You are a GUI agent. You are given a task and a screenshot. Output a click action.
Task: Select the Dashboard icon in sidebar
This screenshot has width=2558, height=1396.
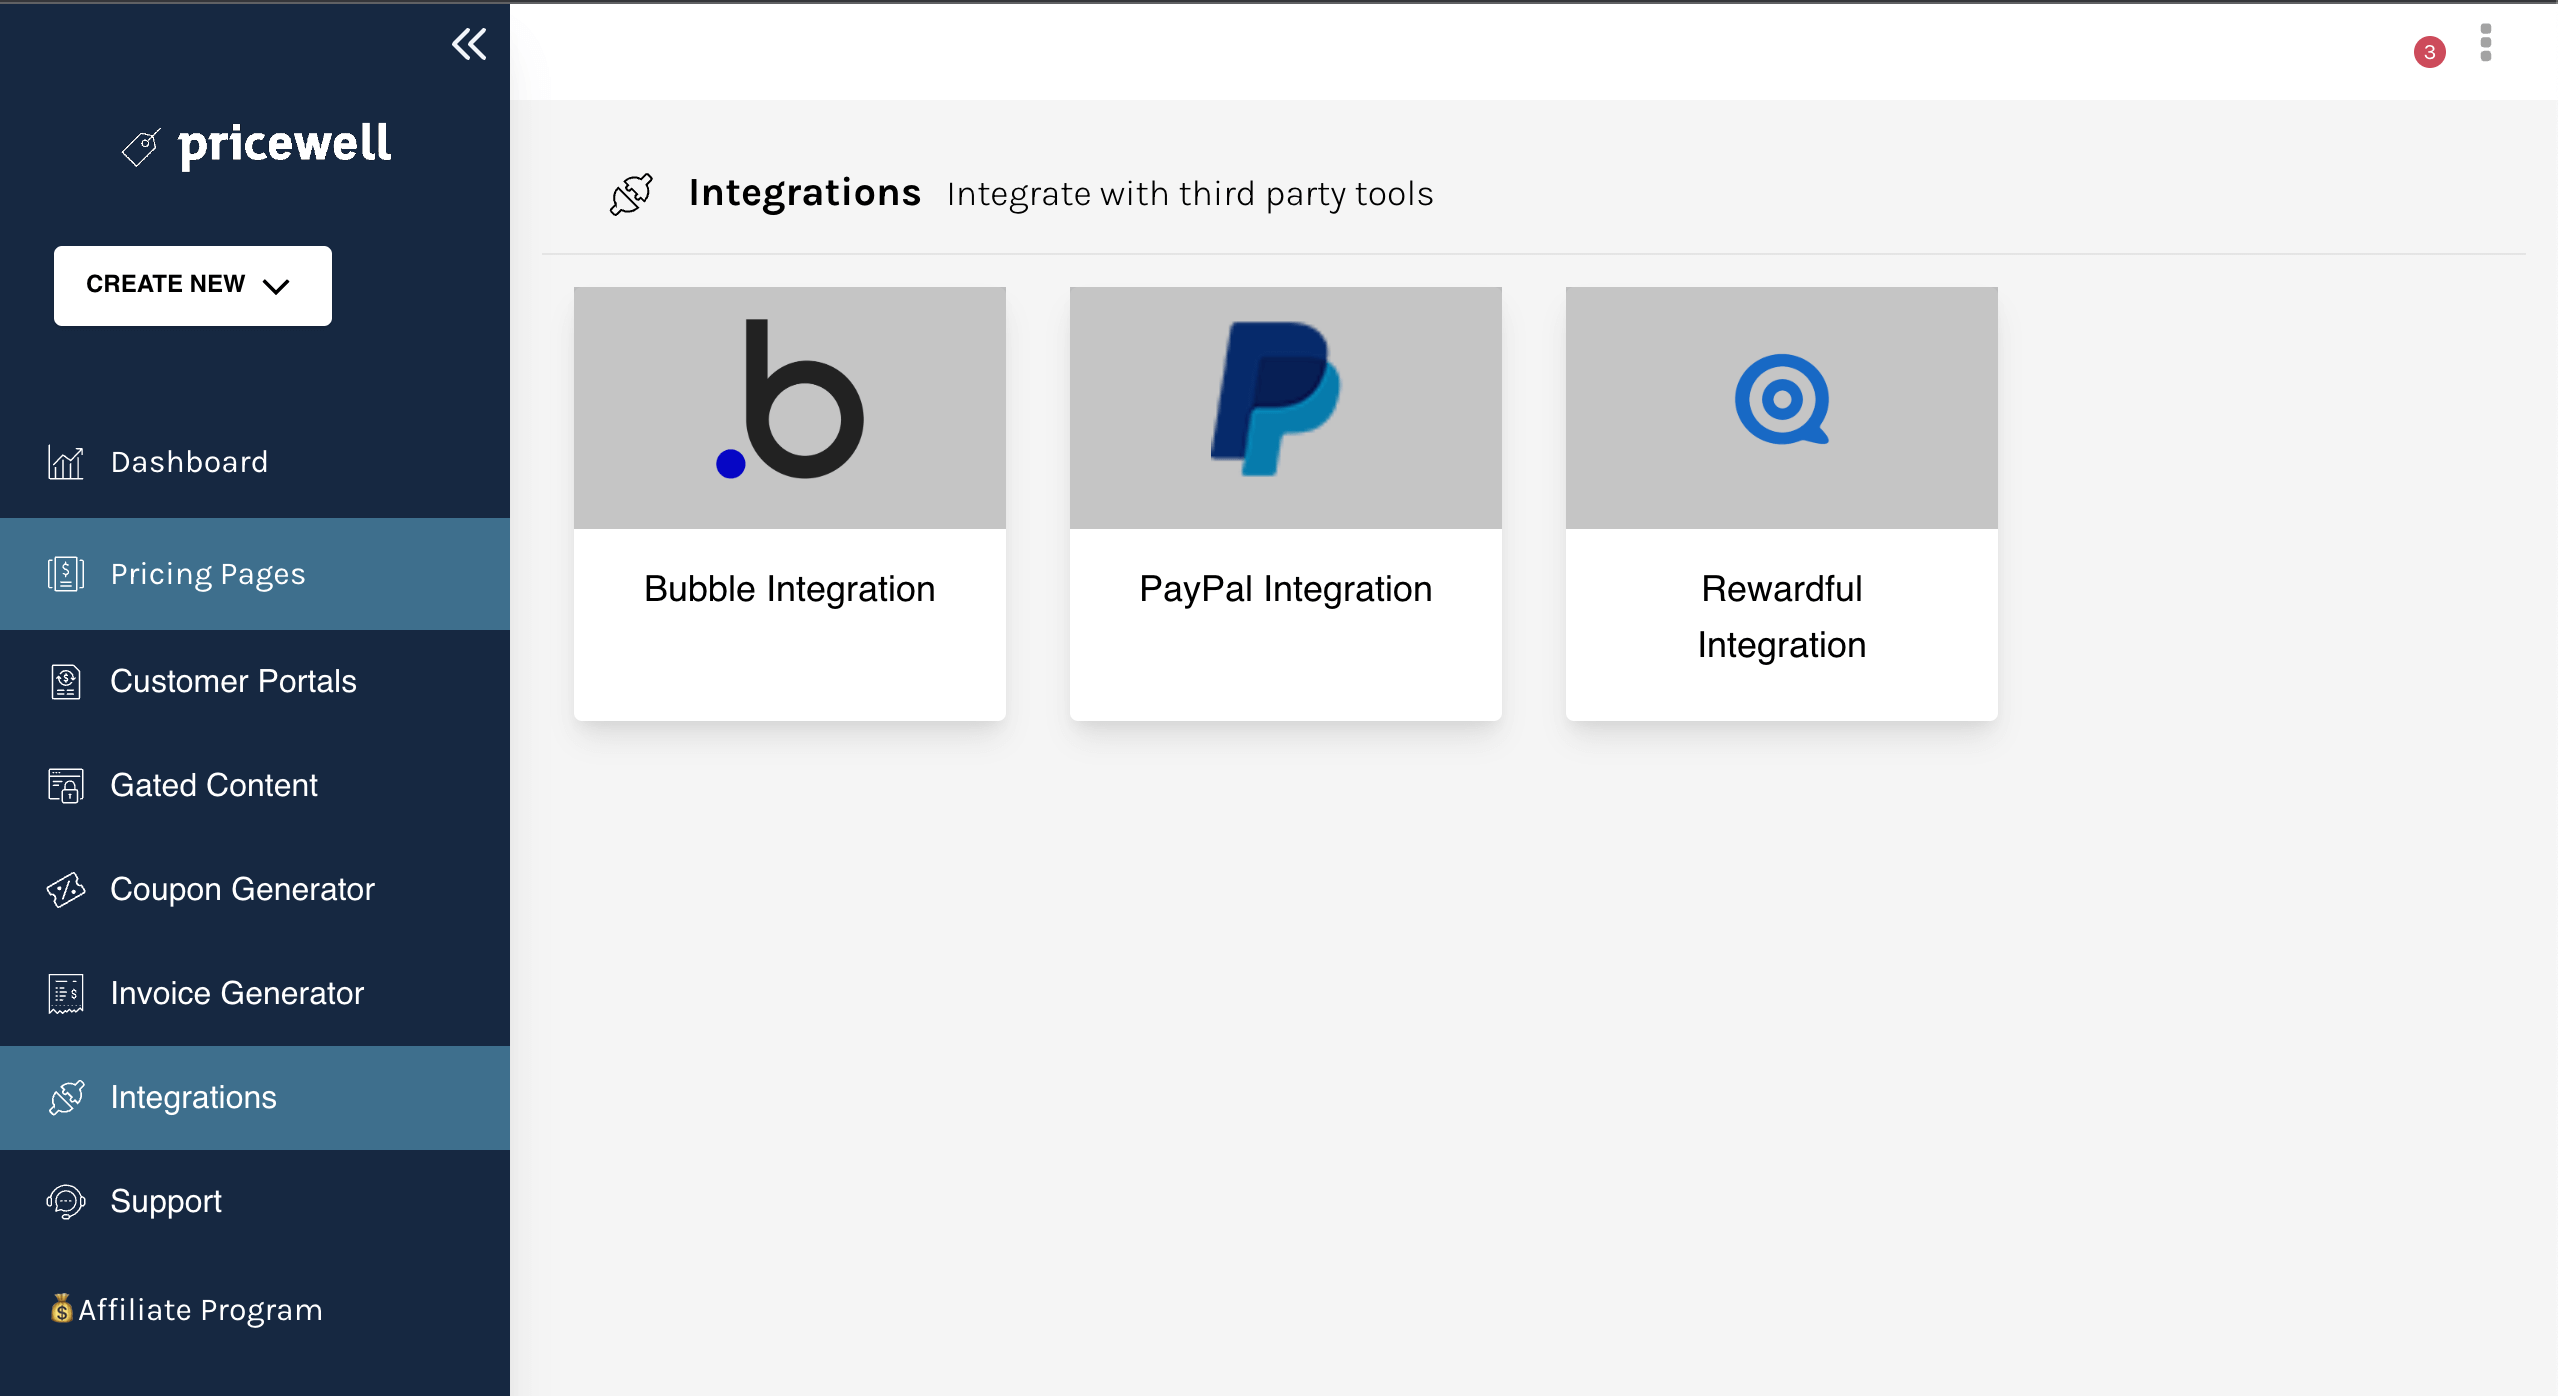point(65,461)
